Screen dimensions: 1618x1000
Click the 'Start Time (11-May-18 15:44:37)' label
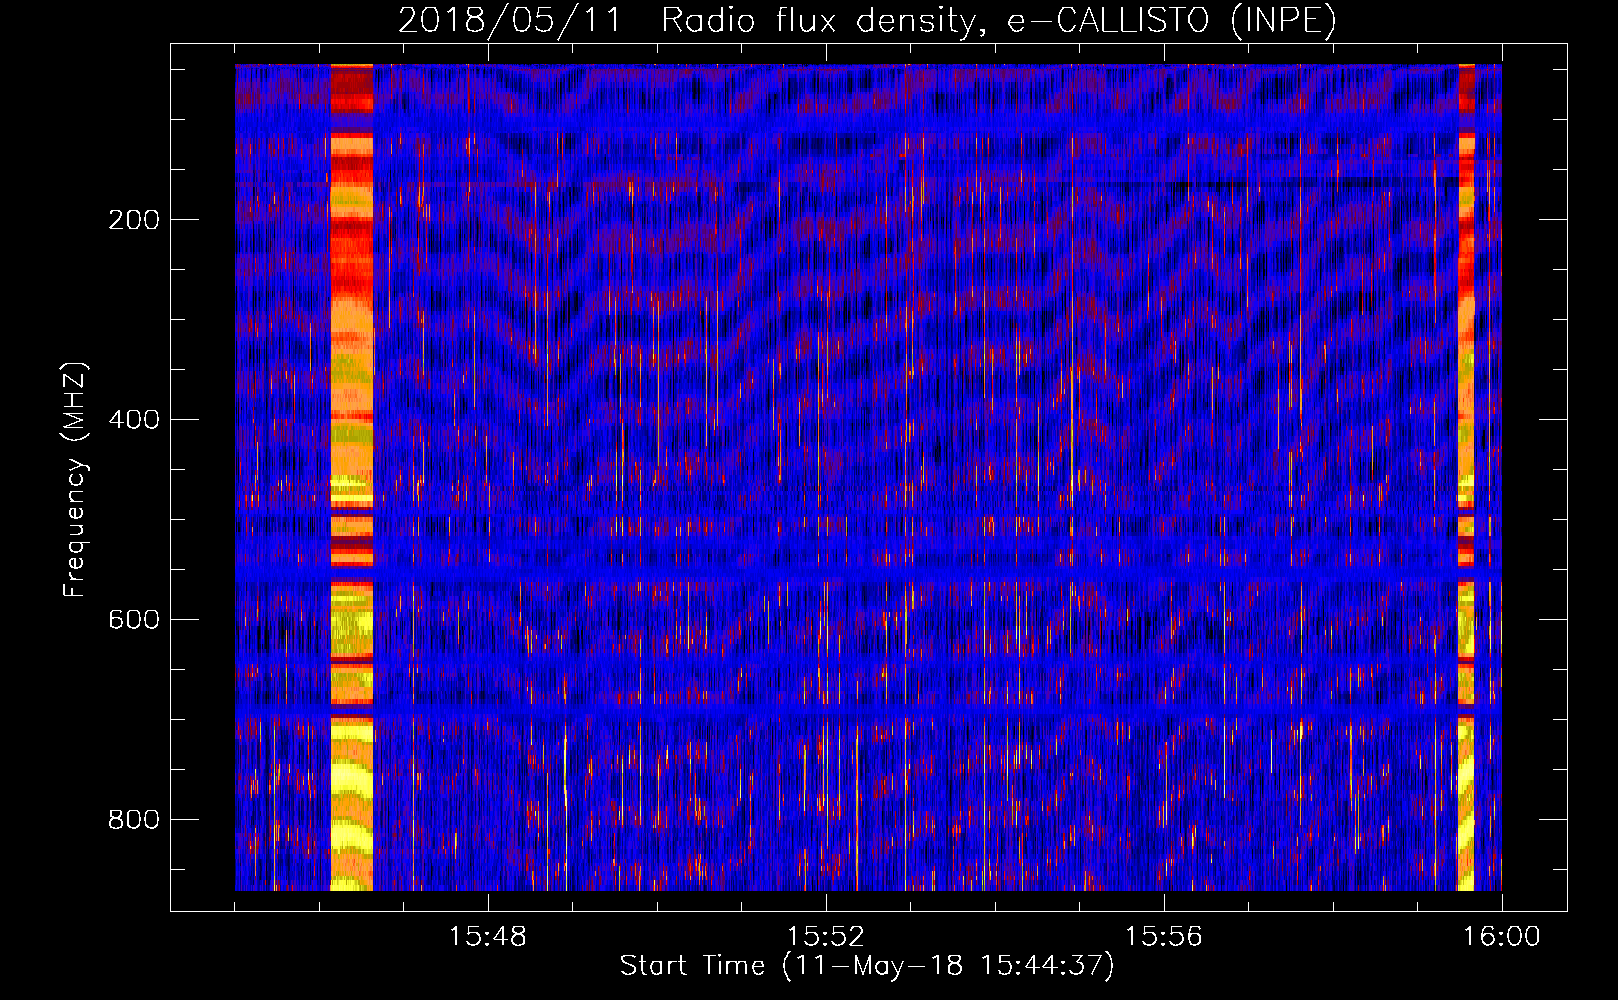867,966
